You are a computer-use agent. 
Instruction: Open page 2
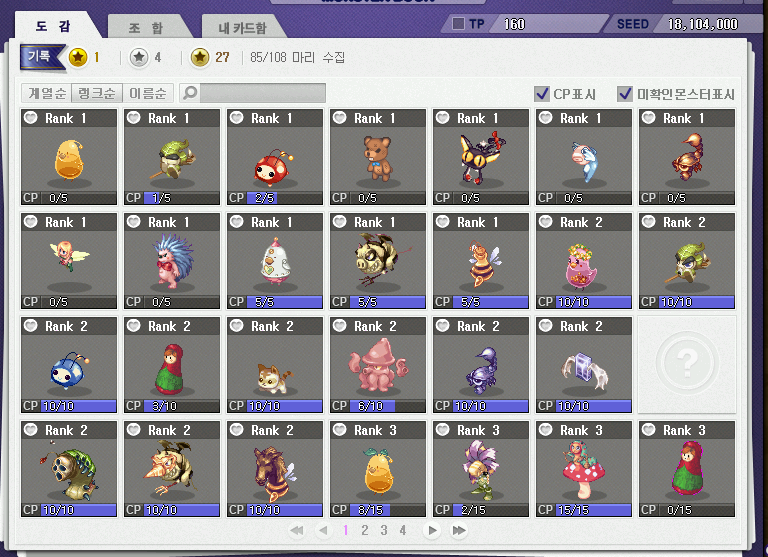click(x=365, y=530)
